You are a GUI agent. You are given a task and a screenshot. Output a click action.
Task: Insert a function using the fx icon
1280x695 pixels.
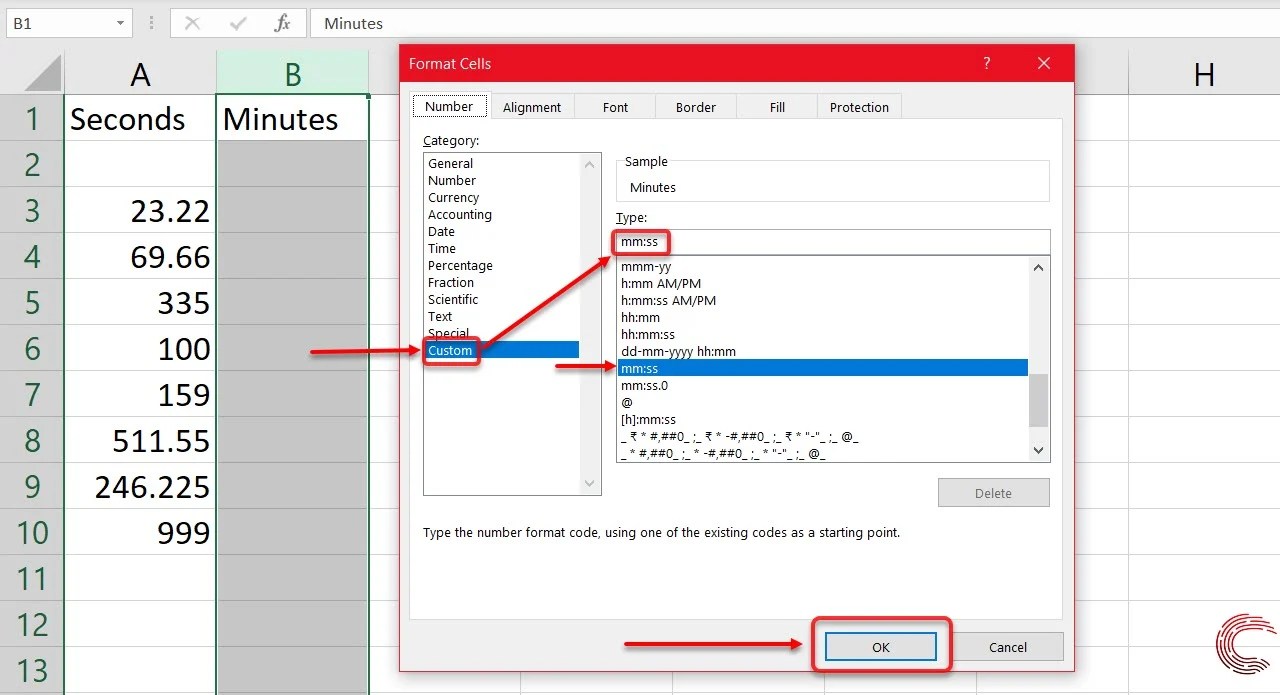(x=283, y=22)
